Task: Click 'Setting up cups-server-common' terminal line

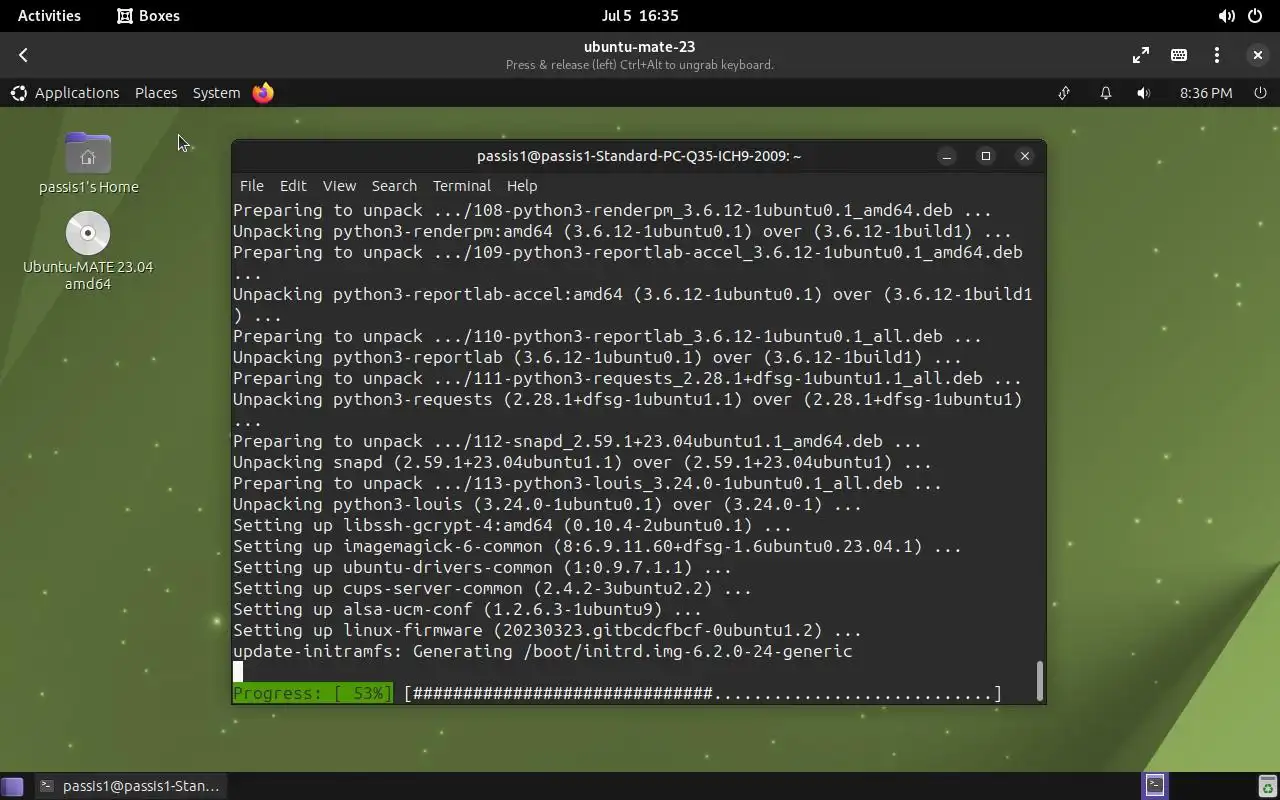Action: click(492, 588)
